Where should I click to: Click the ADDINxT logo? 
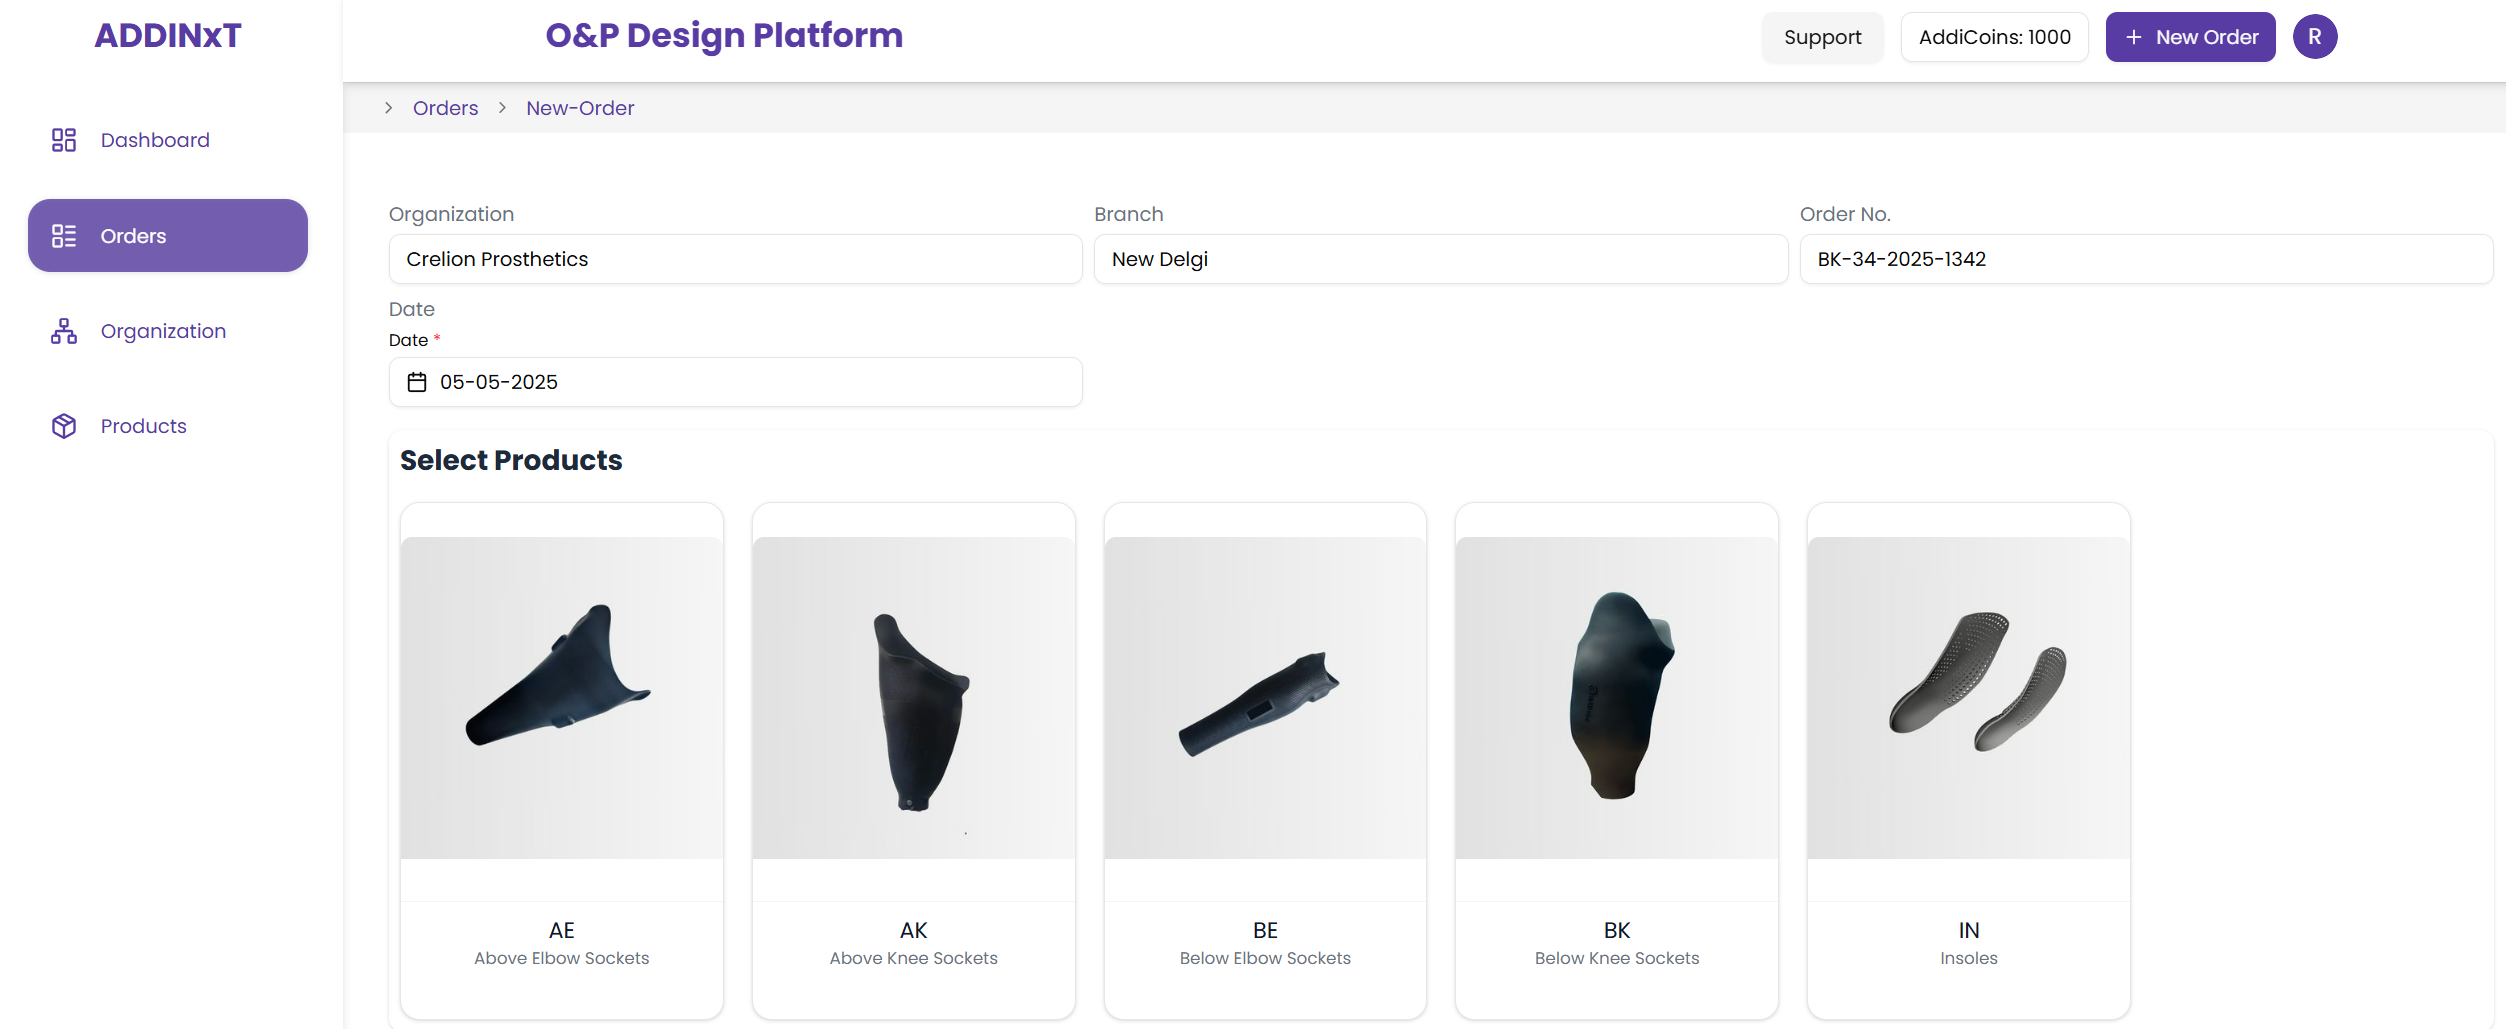[168, 36]
